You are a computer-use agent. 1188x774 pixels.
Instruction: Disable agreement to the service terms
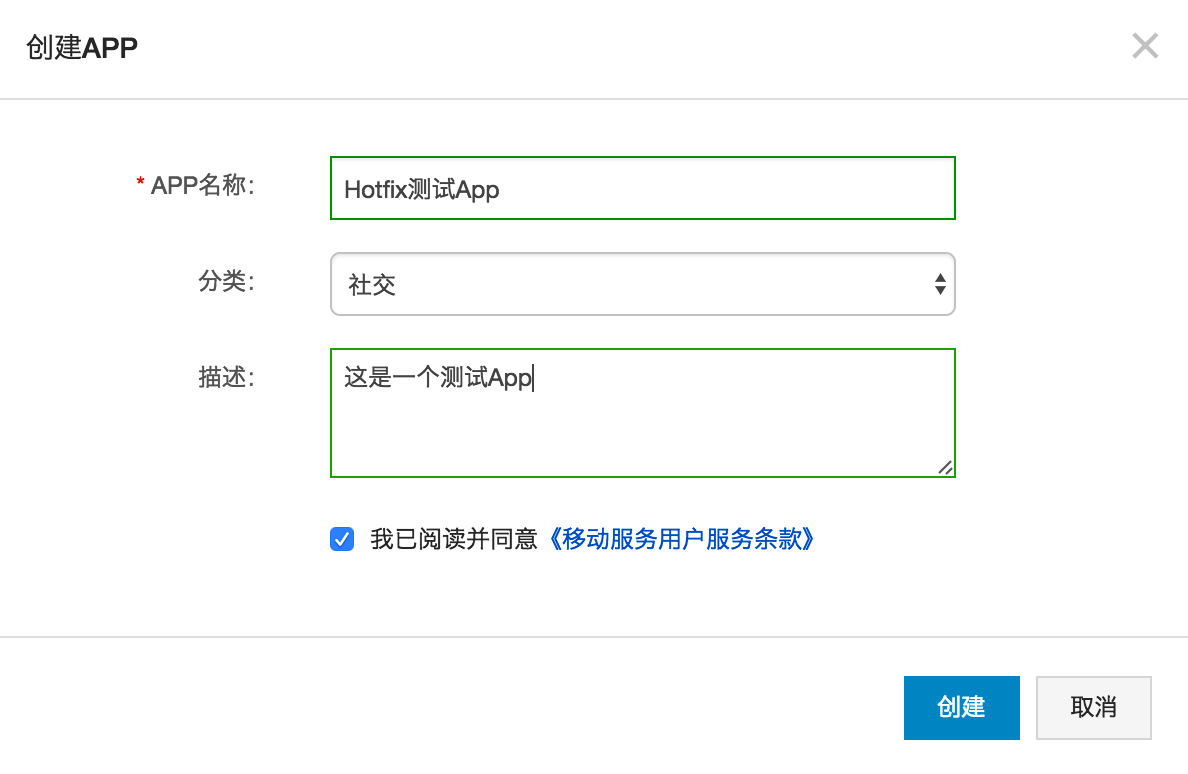click(341, 539)
